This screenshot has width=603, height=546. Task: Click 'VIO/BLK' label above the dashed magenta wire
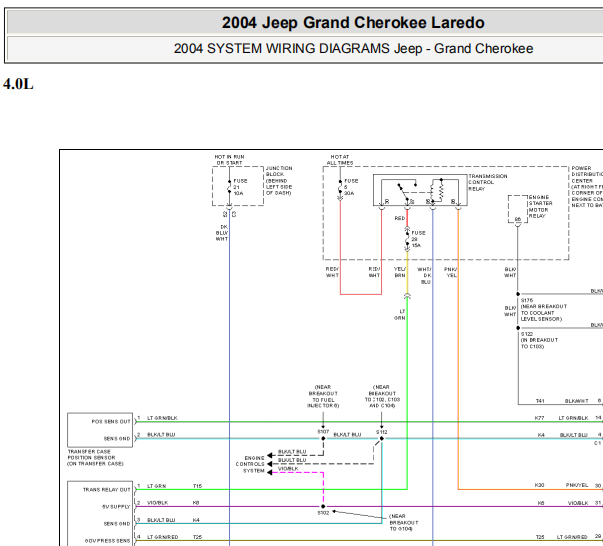click(288, 469)
